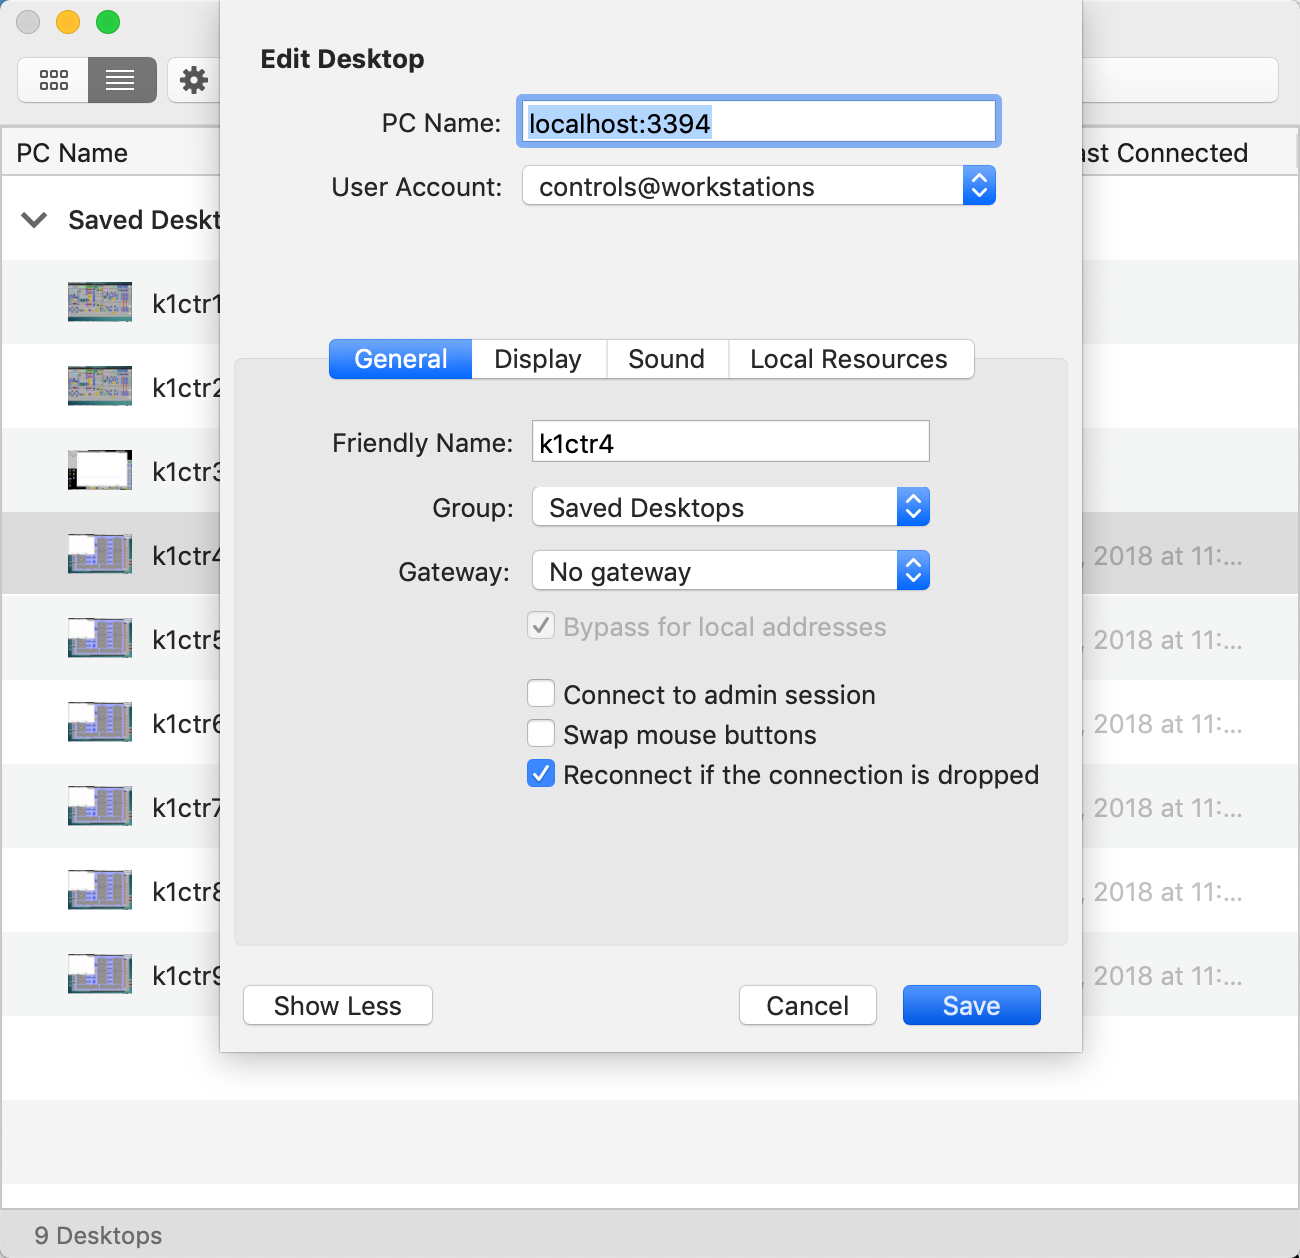
Task: Switch to the Display tab
Action: click(x=538, y=359)
